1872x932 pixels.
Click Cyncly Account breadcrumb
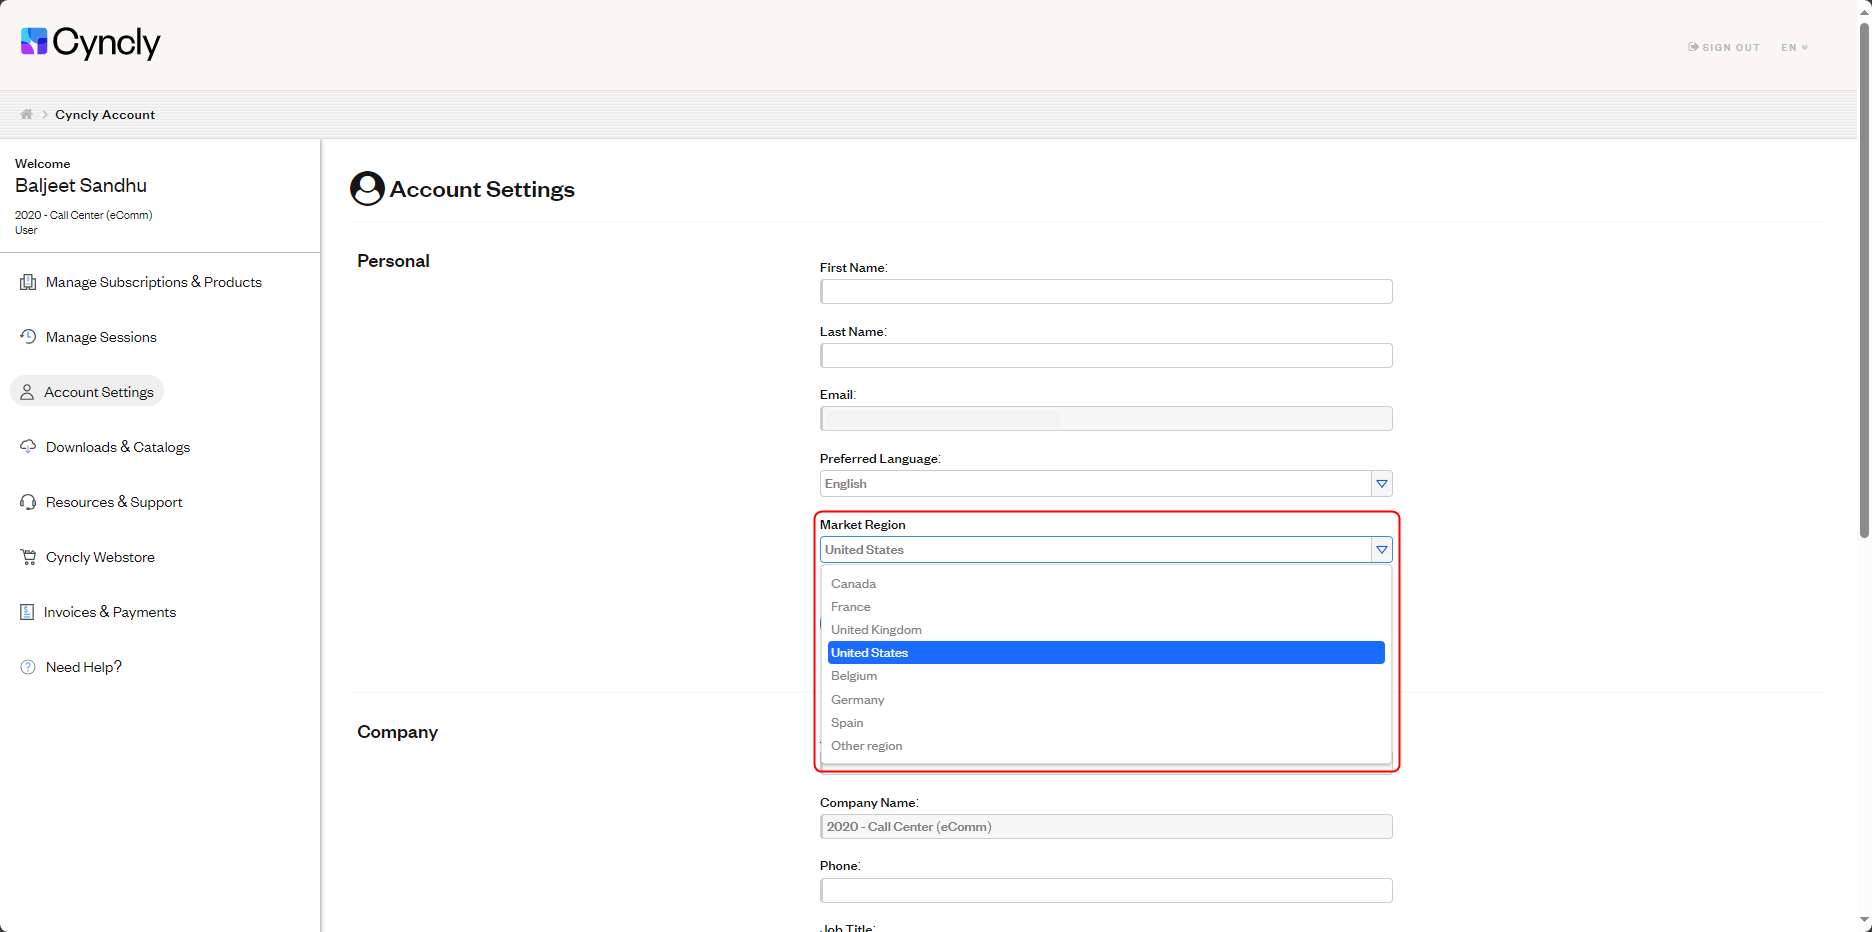pyautogui.click(x=105, y=114)
